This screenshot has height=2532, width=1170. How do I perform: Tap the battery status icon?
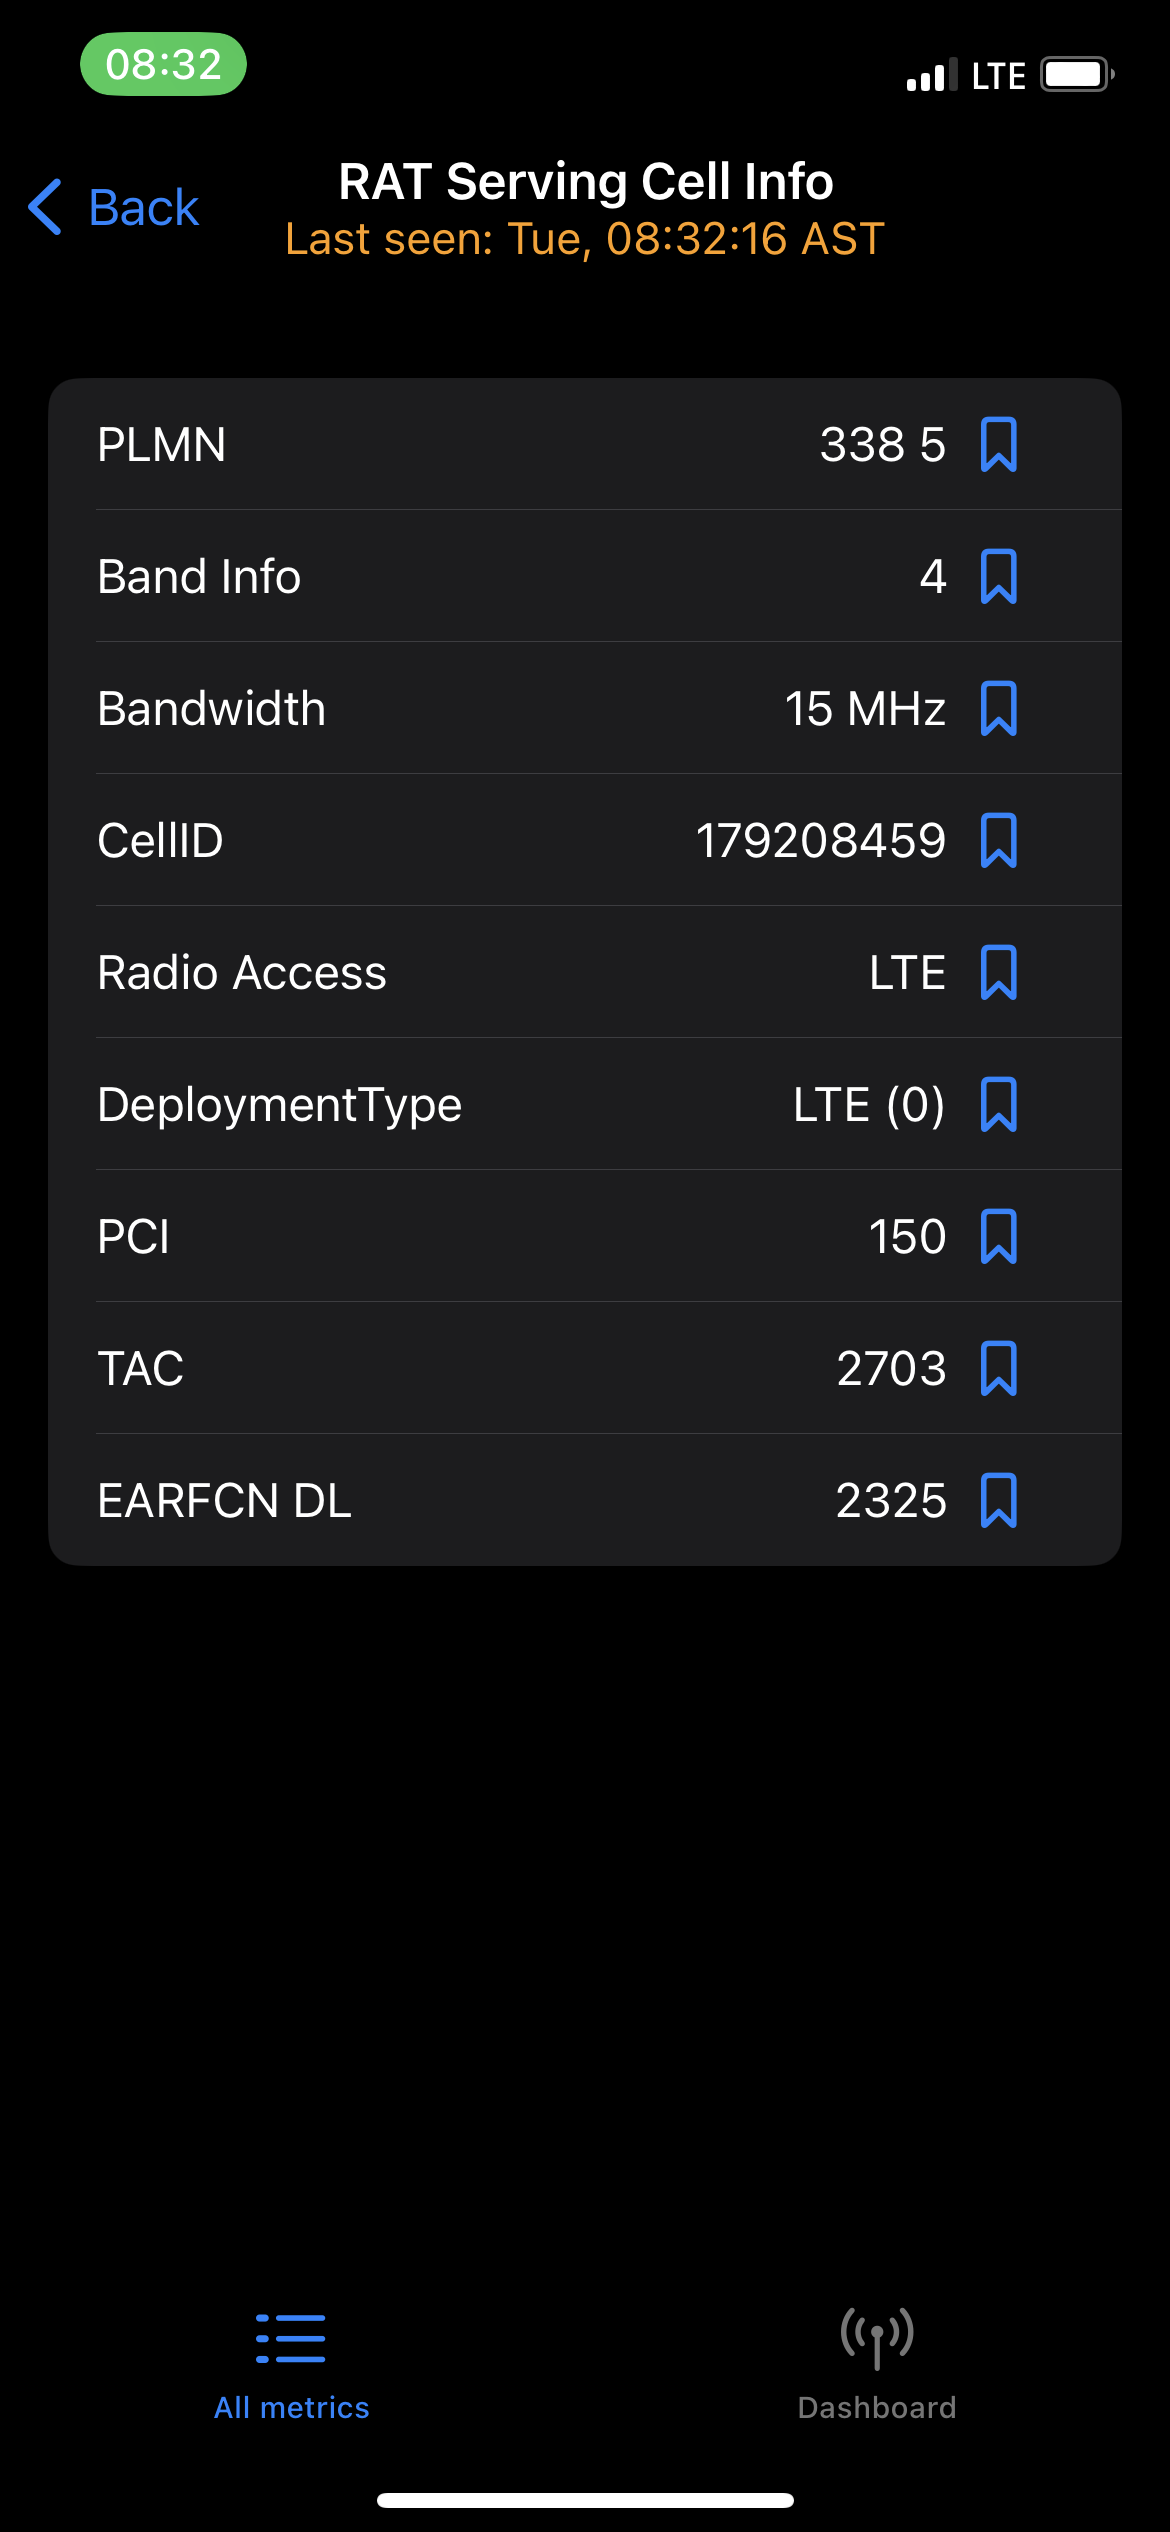1076,75
